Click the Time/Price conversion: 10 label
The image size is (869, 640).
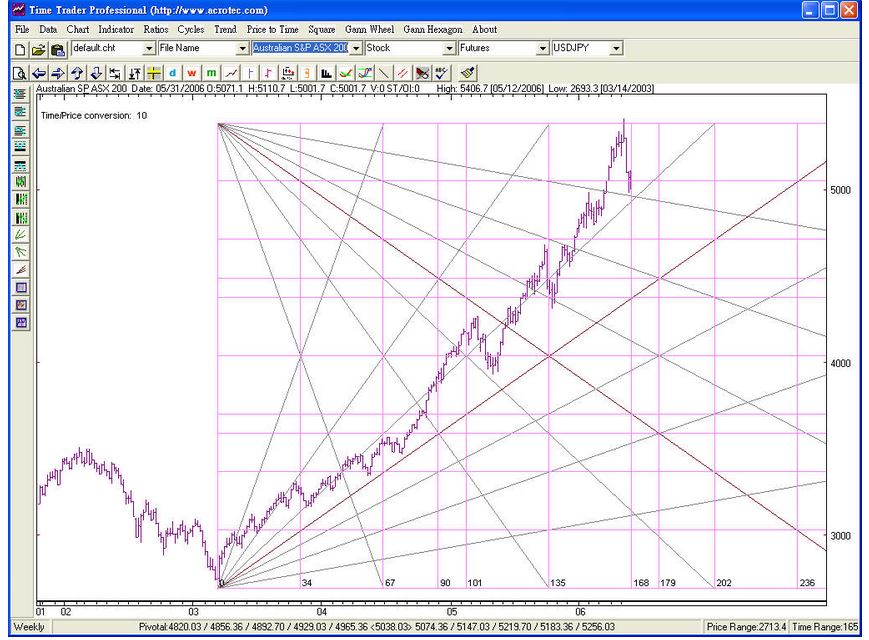point(94,115)
